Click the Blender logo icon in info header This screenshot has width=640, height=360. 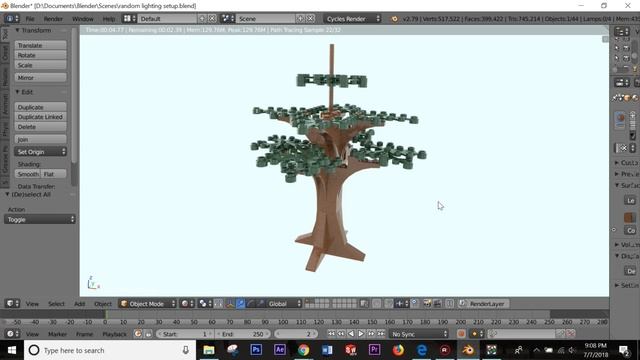click(x=394, y=19)
